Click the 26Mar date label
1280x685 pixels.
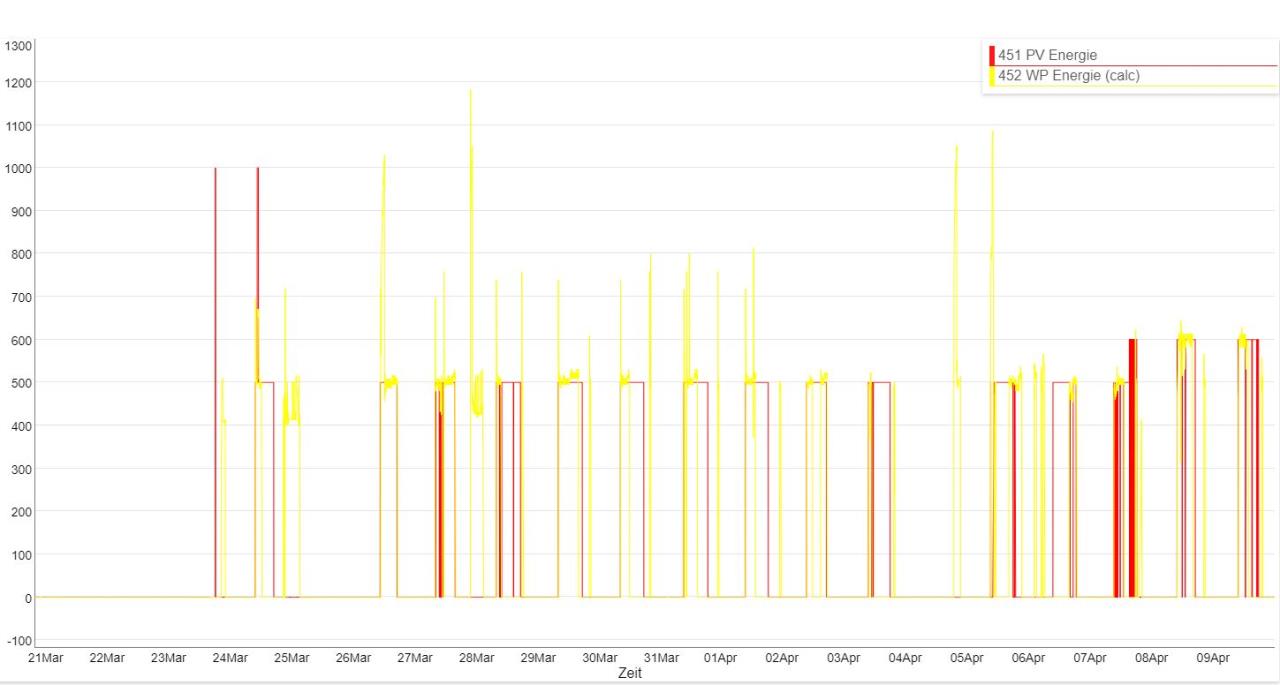[353, 658]
